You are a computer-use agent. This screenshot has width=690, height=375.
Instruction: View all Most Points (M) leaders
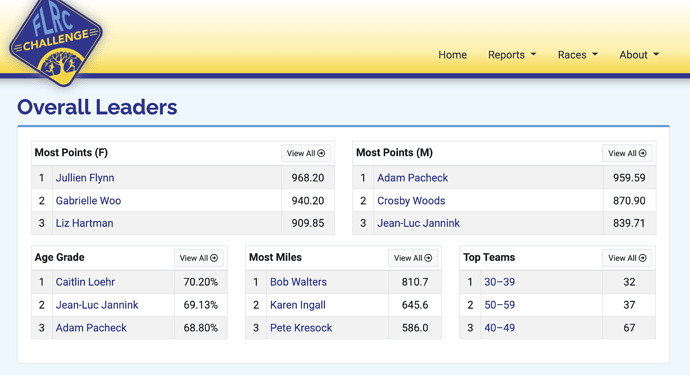(627, 153)
